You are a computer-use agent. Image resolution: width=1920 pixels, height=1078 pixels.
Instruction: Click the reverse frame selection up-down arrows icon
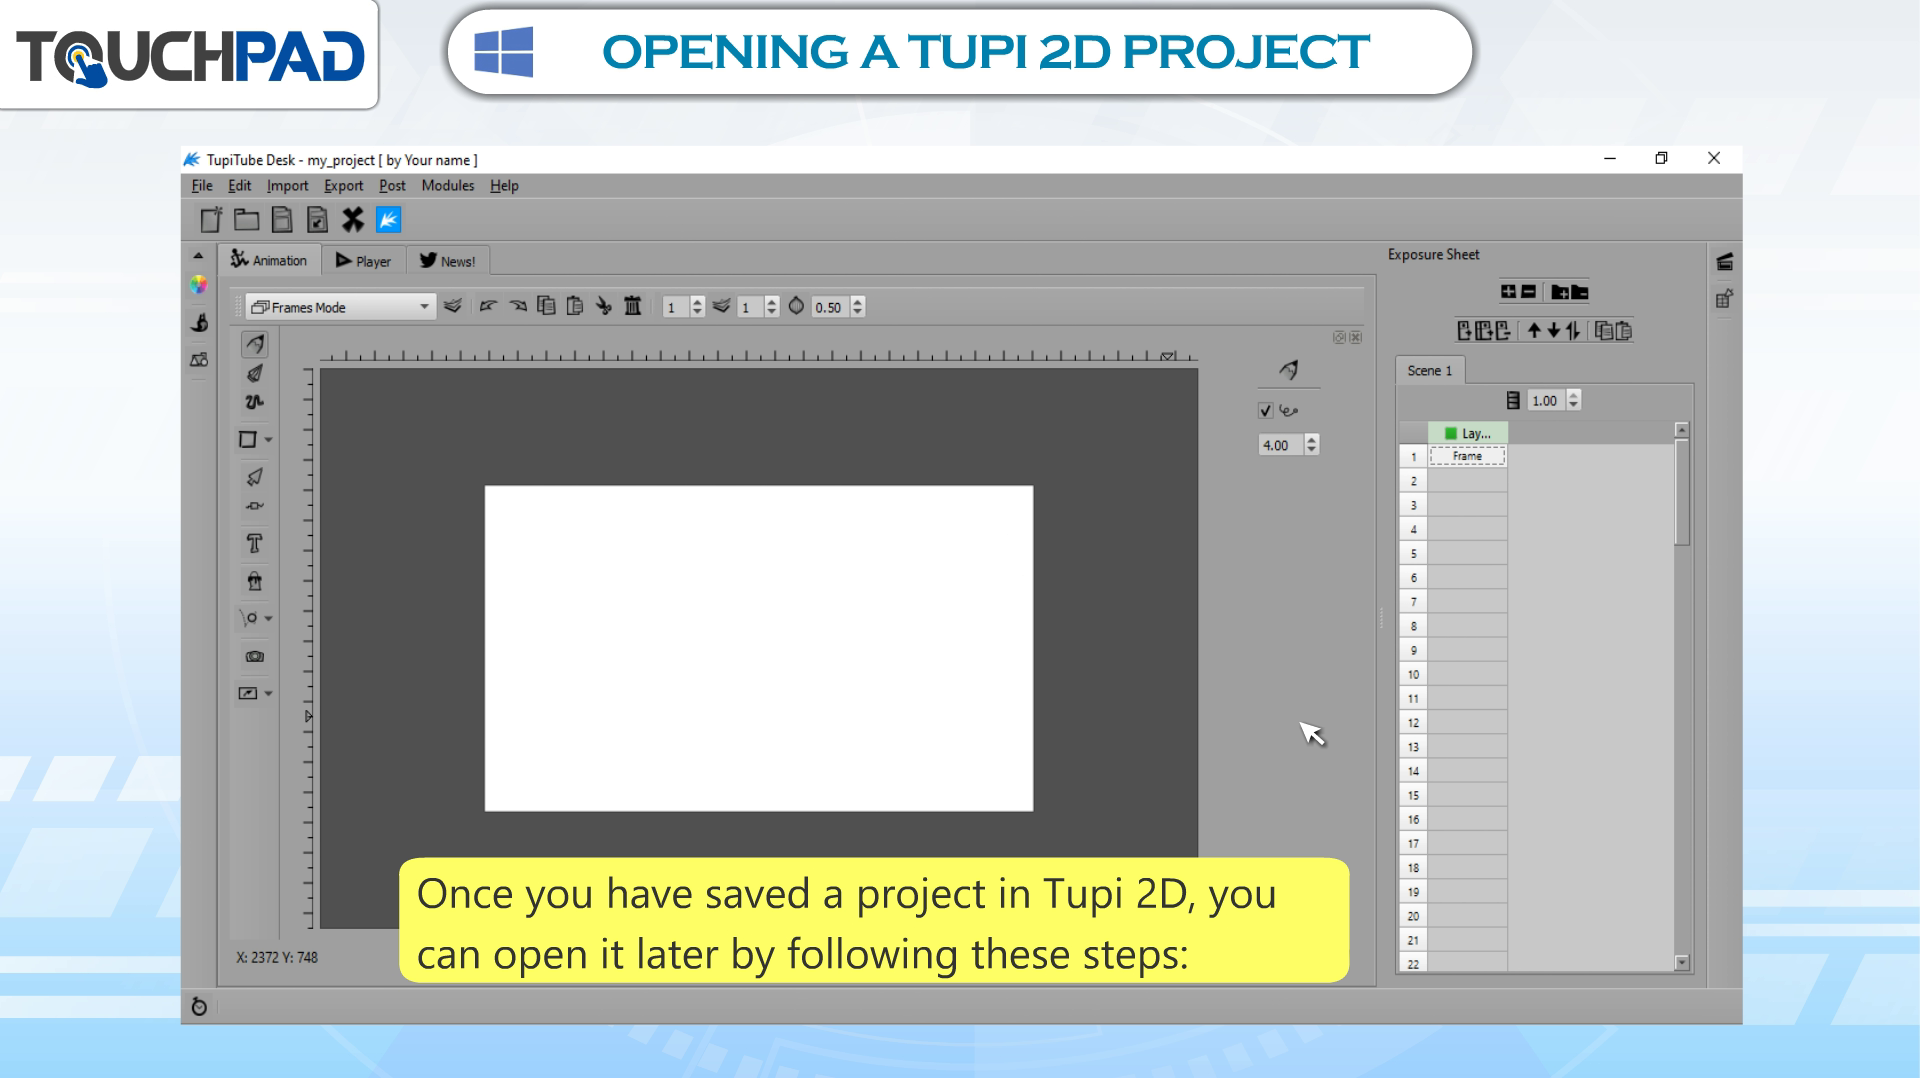coord(1573,331)
